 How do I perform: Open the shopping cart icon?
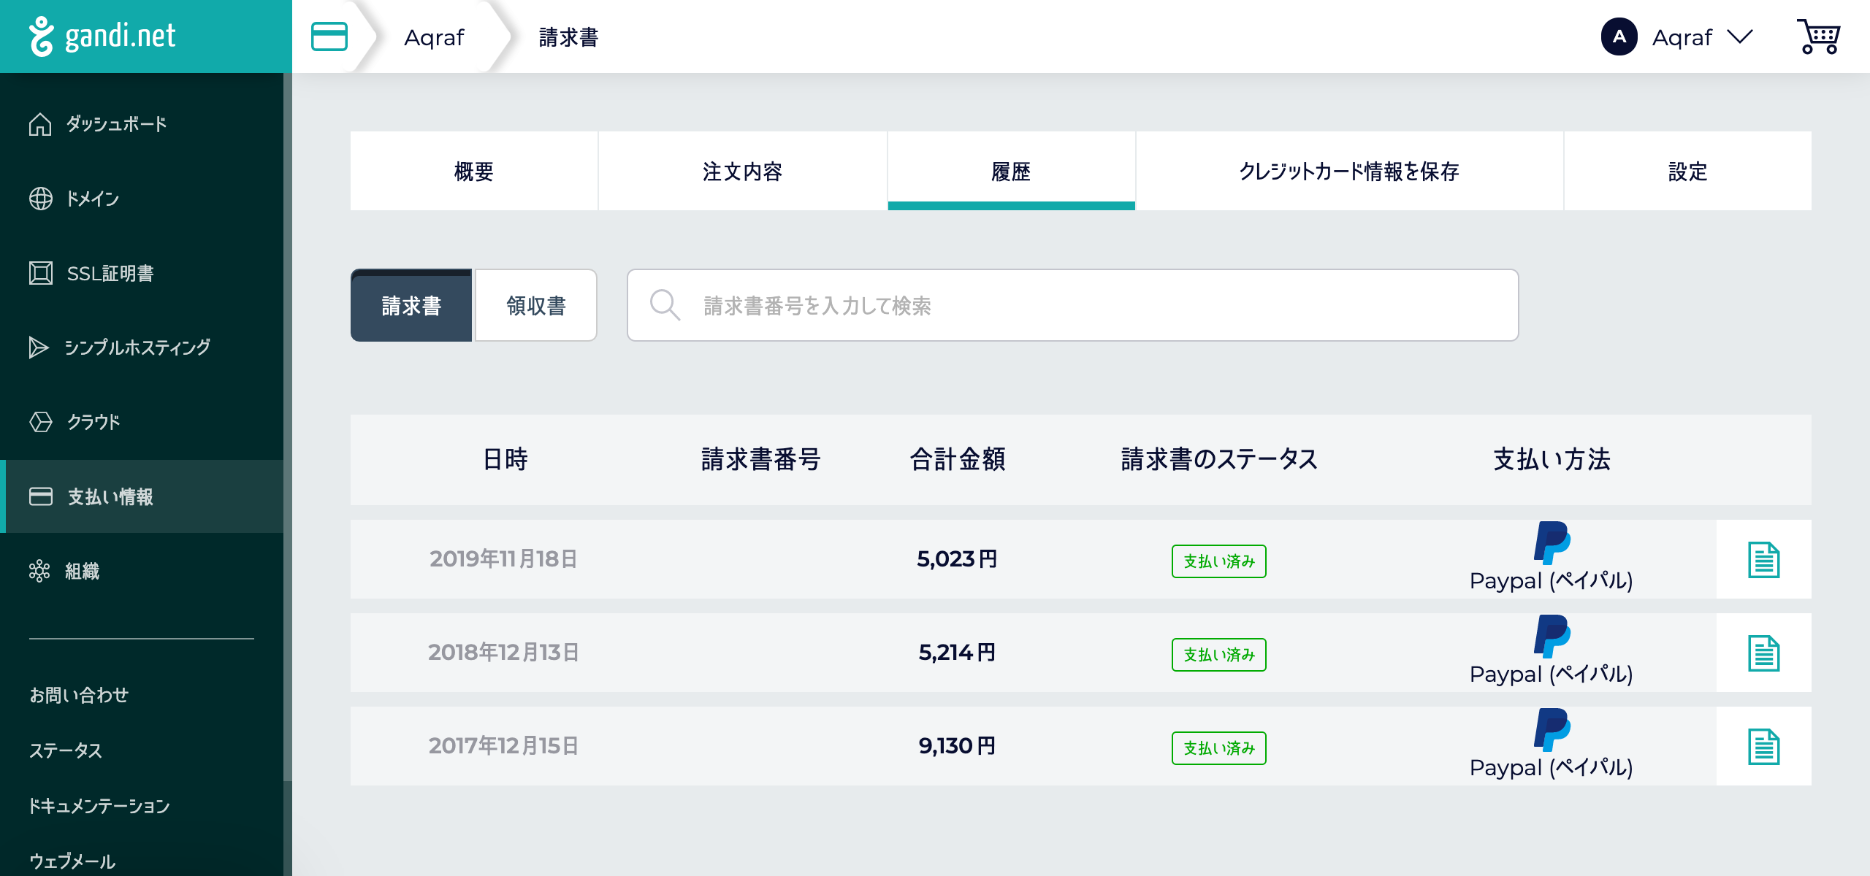tap(1818, 37)
